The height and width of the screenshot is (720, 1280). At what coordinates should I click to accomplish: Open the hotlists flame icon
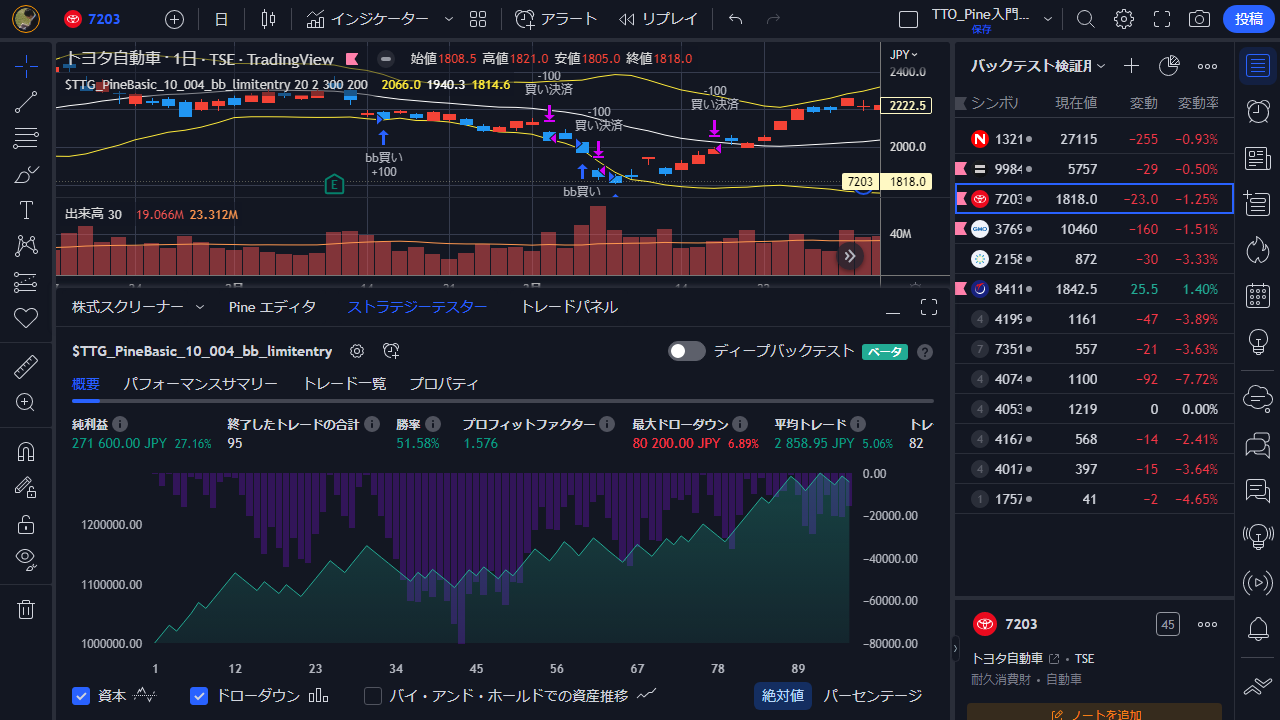pyautogui.click(x=1258, y=250)
